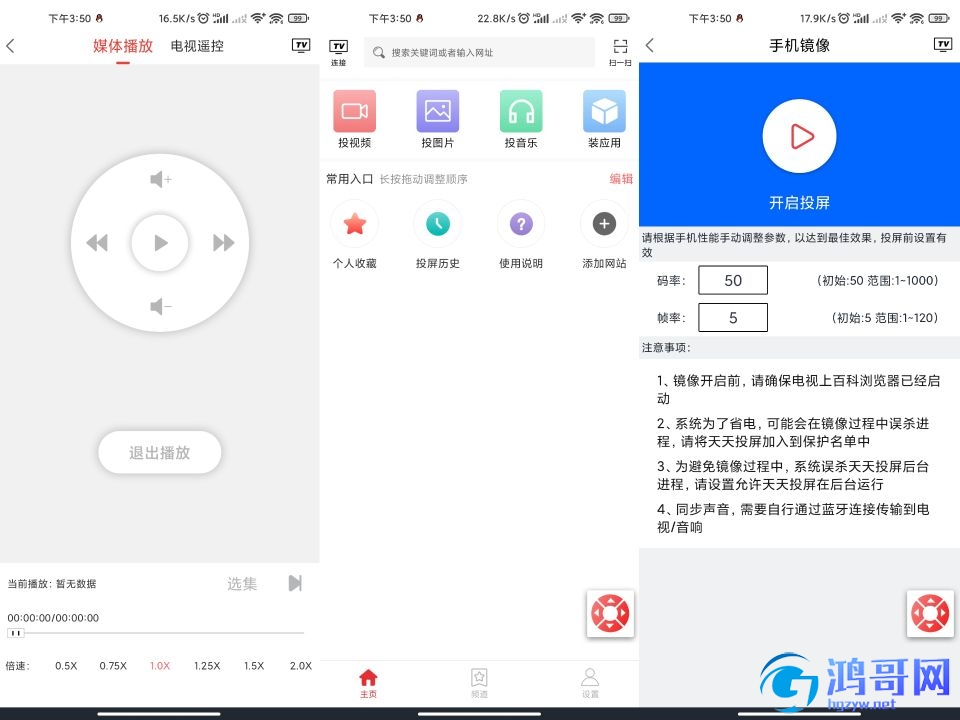Skip to next episode icon
Screen dimensions: 960x720
295,583
